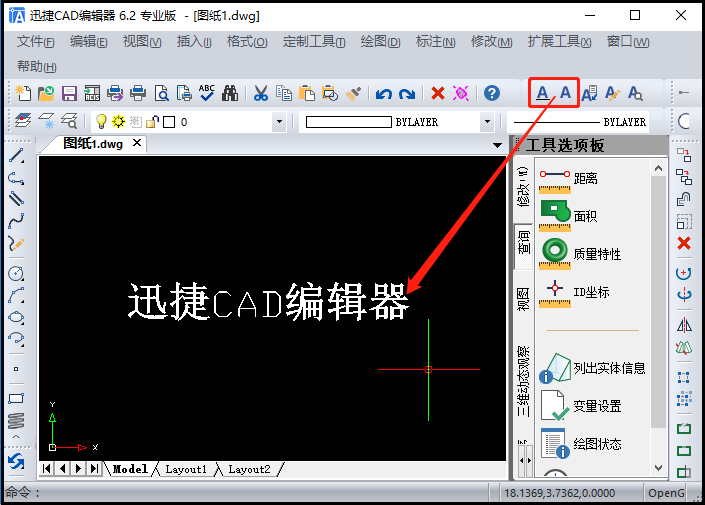Click the binoculars Find icon

pyautogui.click(x=230, y=93)
